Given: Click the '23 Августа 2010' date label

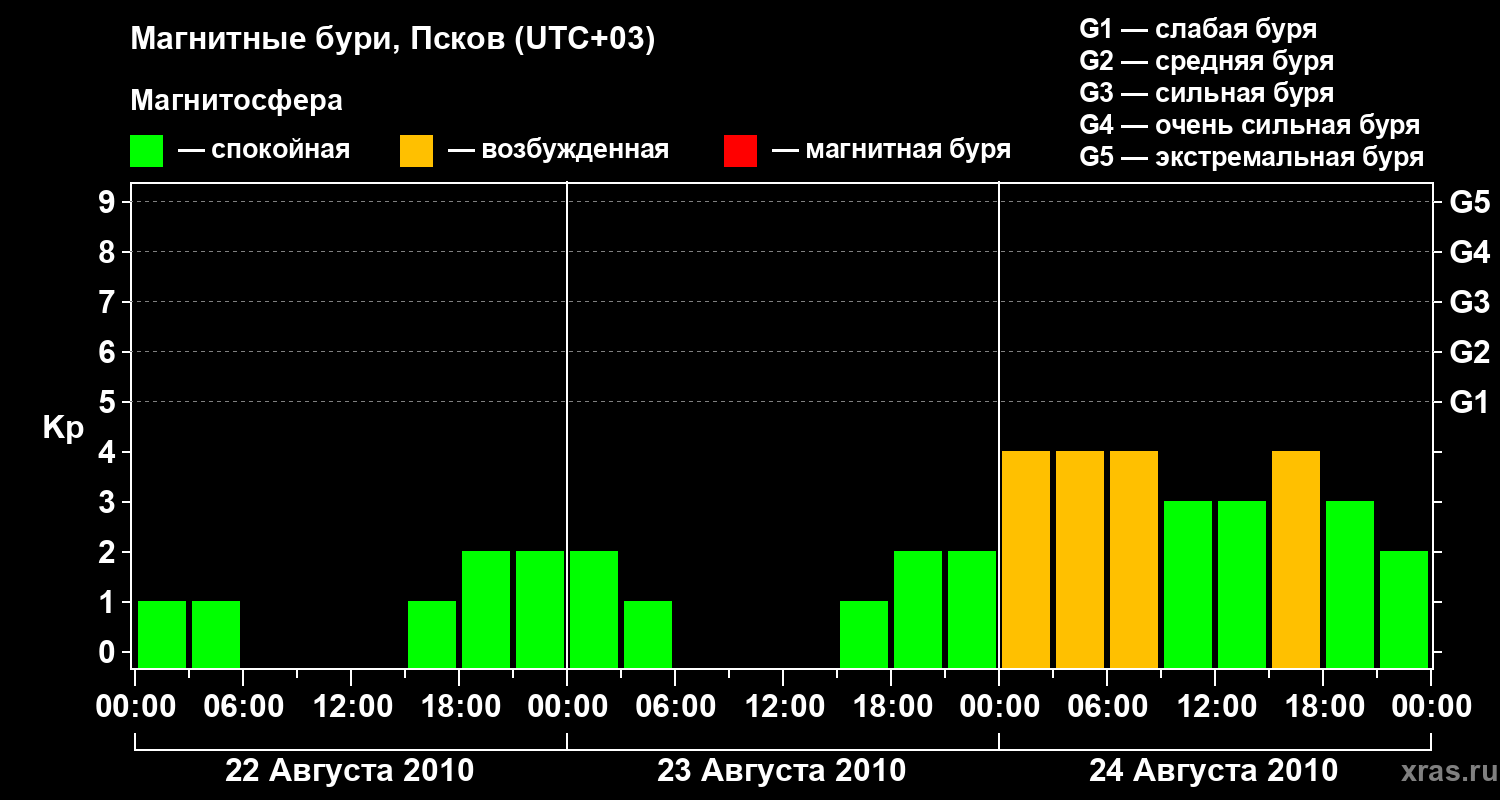Looking at the screenshot, I should (782, 771).
